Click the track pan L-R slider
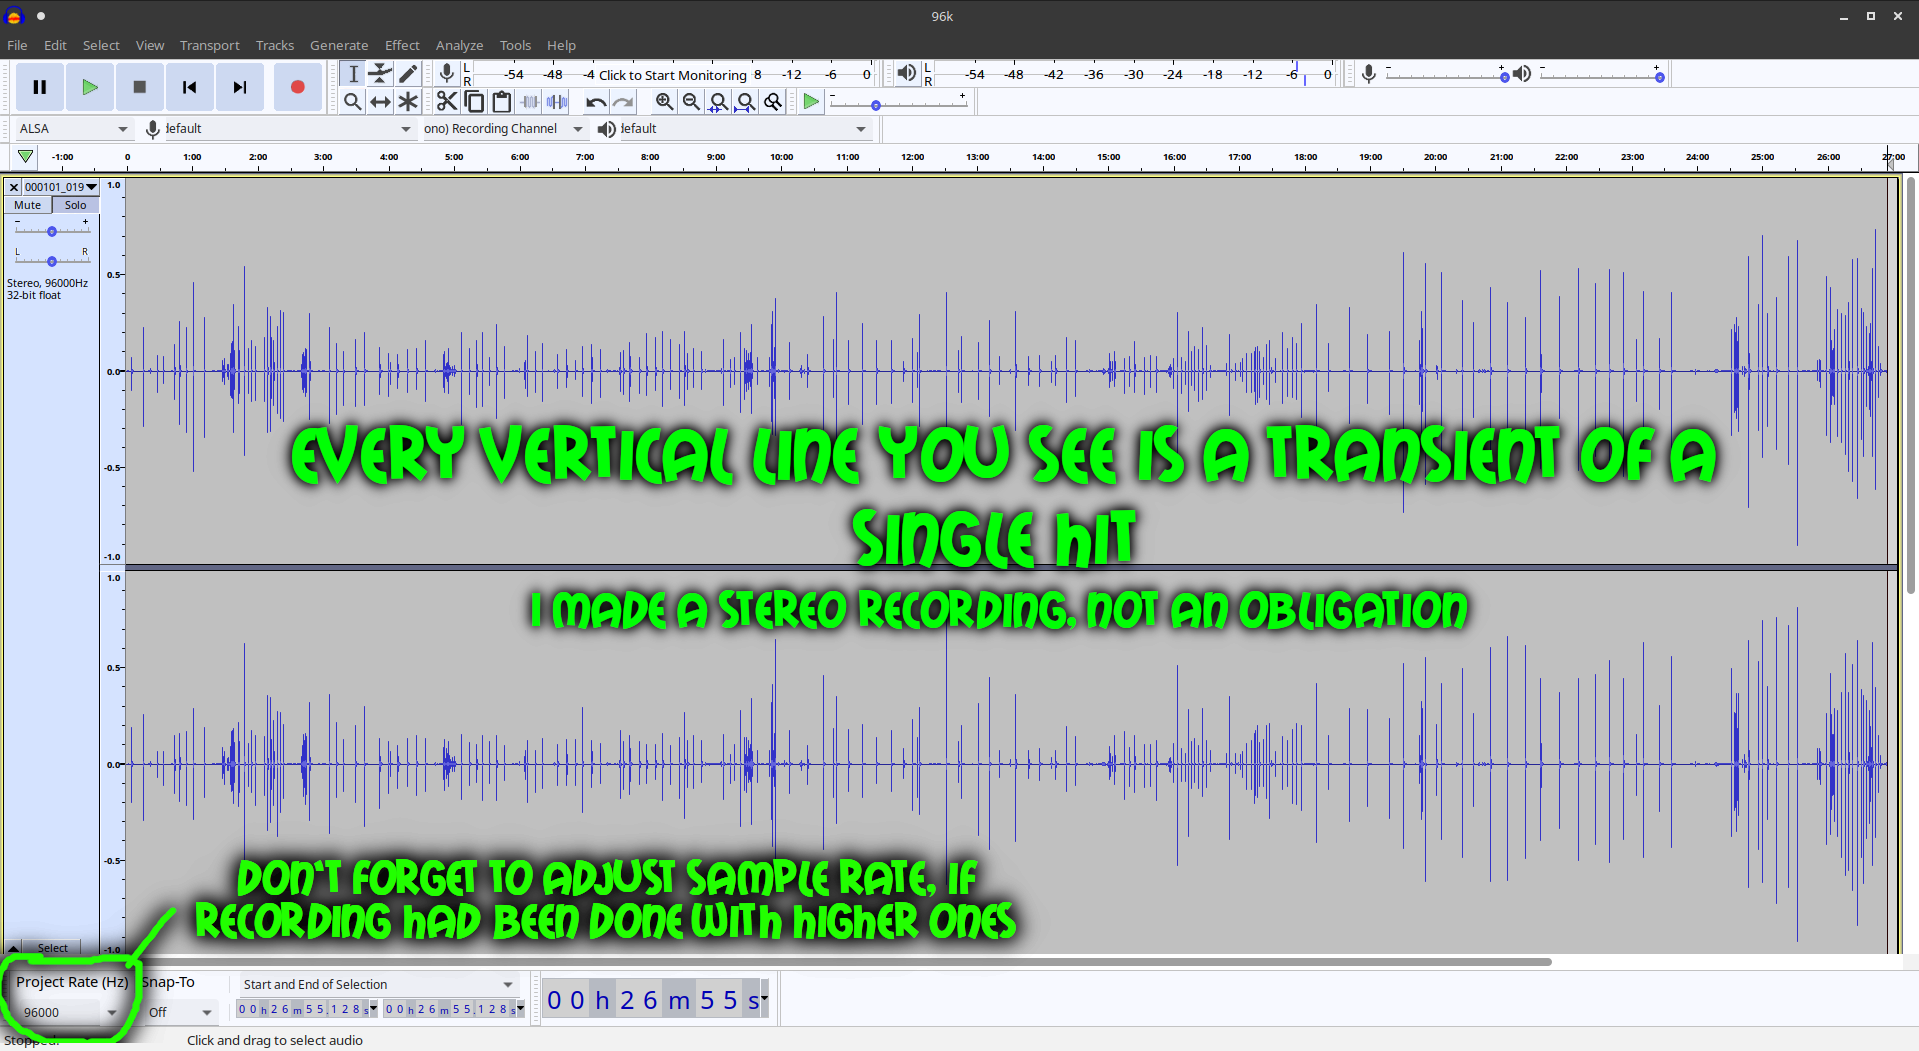This screenshot has height=1051, width=1919. [52, 260]
